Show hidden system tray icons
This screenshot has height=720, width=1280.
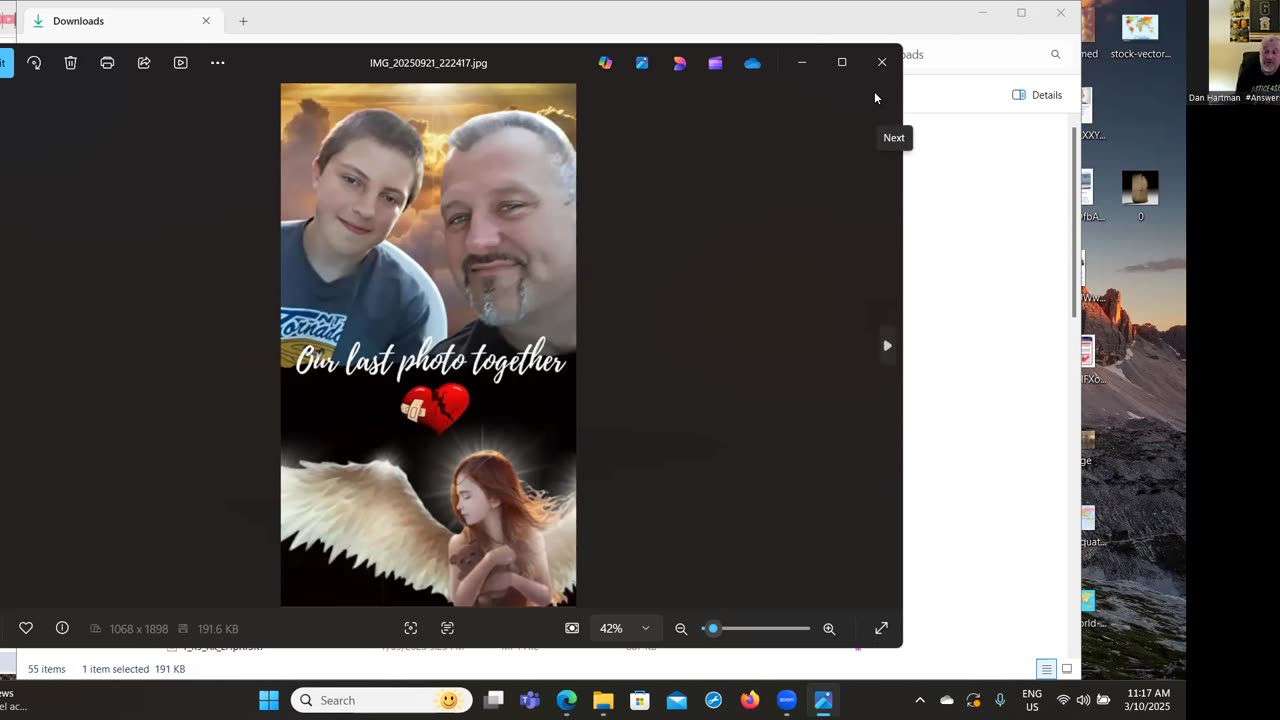(x=920, y=700)
